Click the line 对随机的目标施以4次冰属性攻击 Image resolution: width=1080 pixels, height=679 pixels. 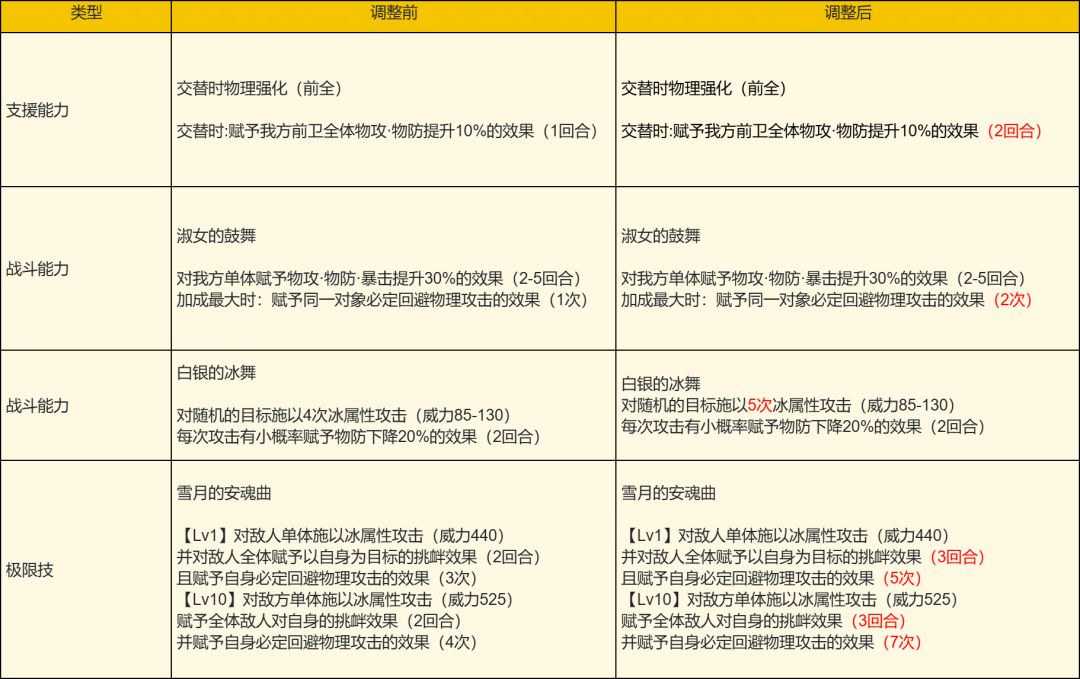pyautogui.click(x=344, y=415)
